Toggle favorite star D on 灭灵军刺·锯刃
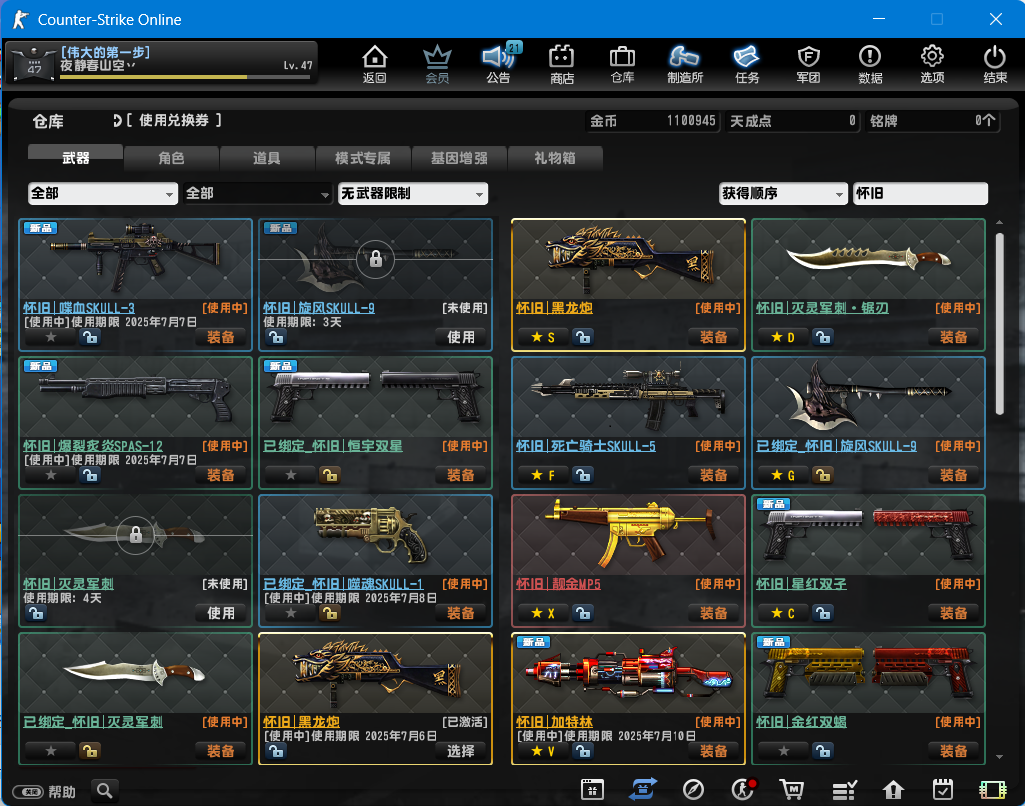This screenshot has width=1025, height=806. (x=782, y=337)
